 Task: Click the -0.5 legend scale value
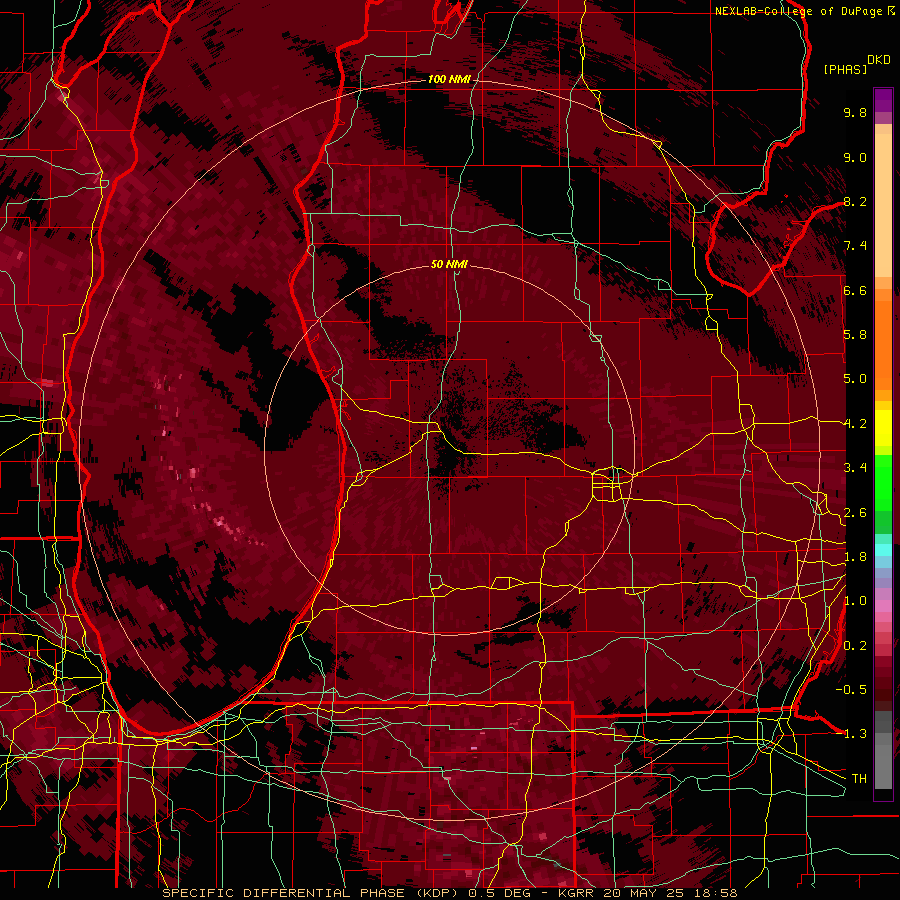click(851, 690)
